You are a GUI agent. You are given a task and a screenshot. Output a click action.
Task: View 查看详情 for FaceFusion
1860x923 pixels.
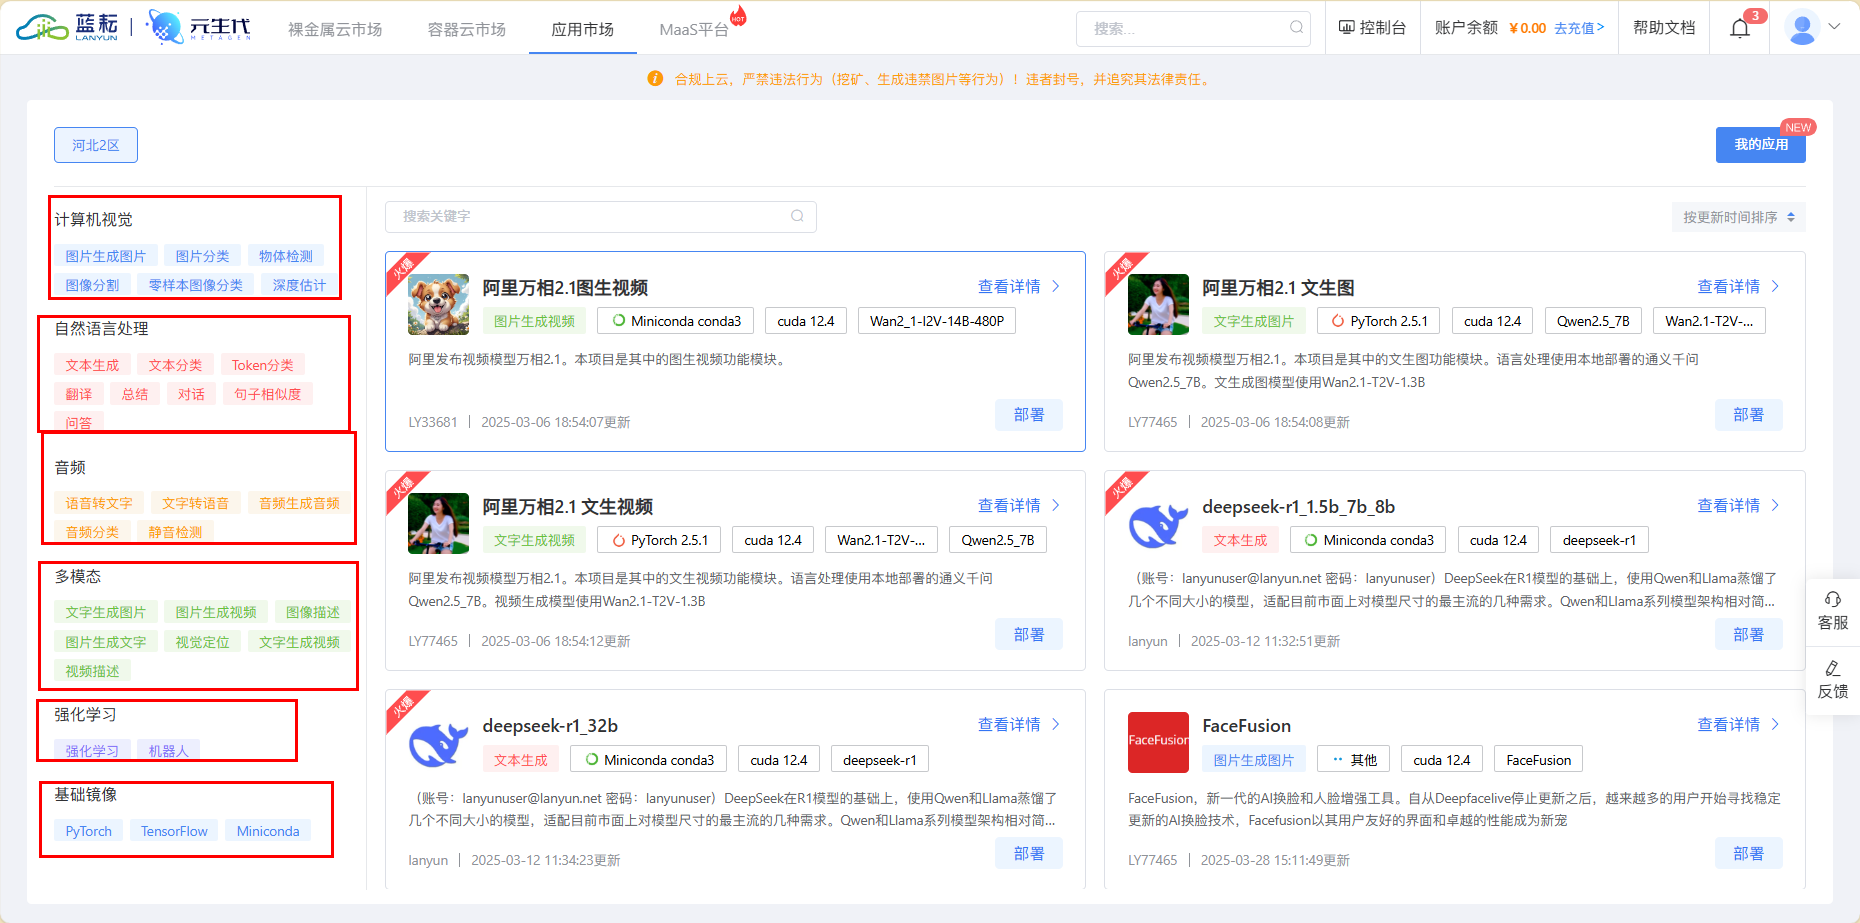(x=1738, y=725)
